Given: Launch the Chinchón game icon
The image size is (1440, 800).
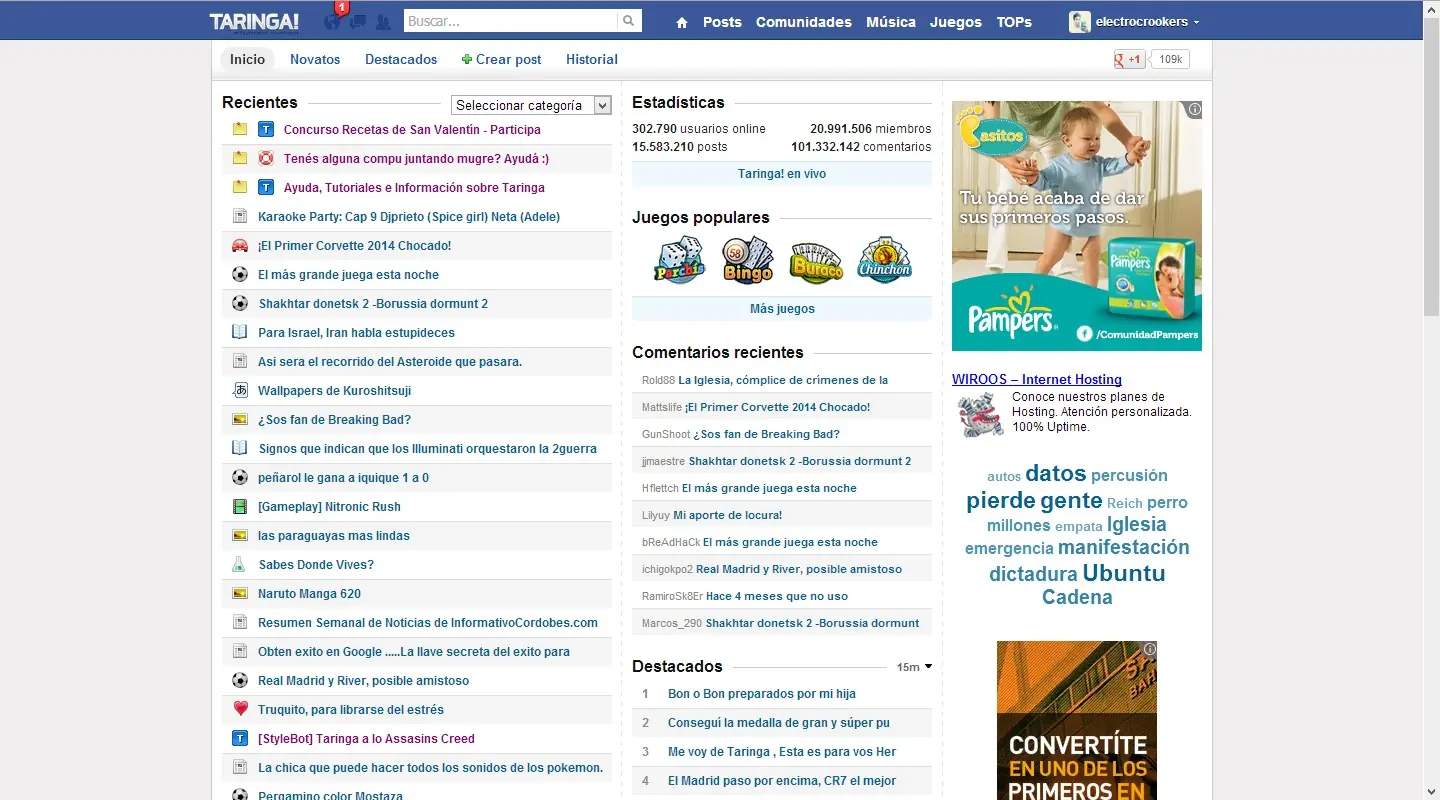Looking at the screenshot, I should (885, 260).
